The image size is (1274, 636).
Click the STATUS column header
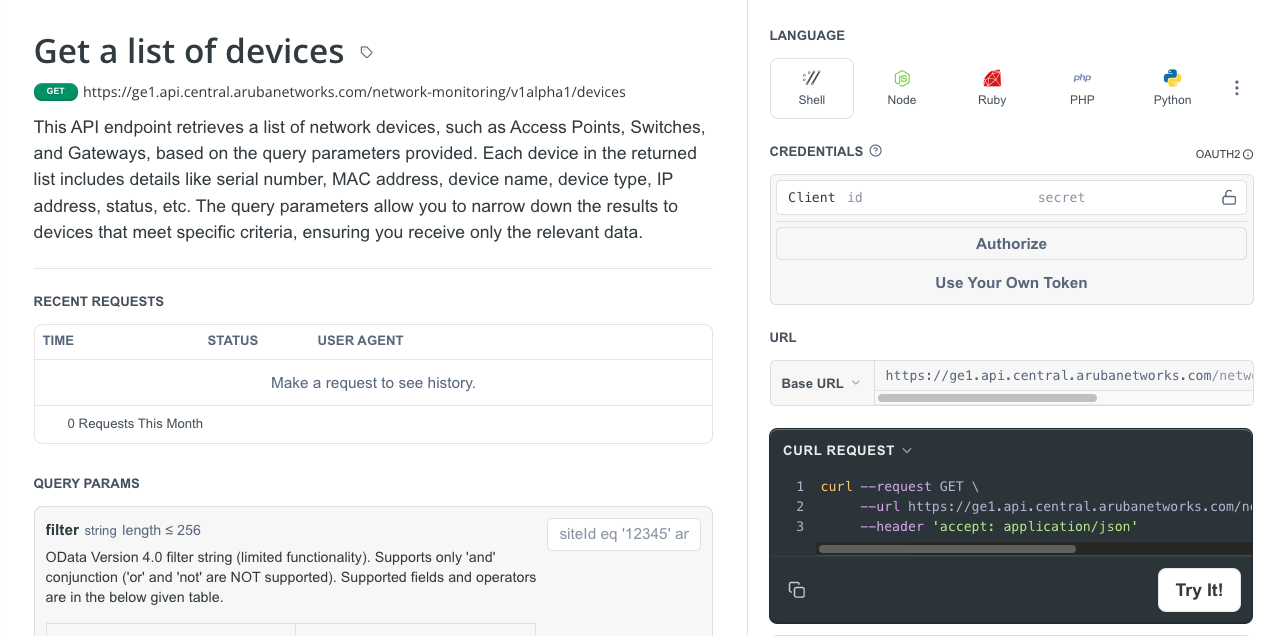(233, 340)
